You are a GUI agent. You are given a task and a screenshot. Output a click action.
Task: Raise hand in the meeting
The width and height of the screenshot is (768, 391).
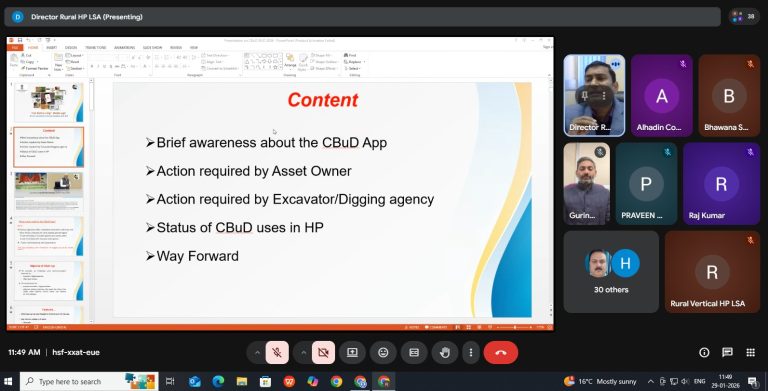pyautogui.click(x=445, y=352)
